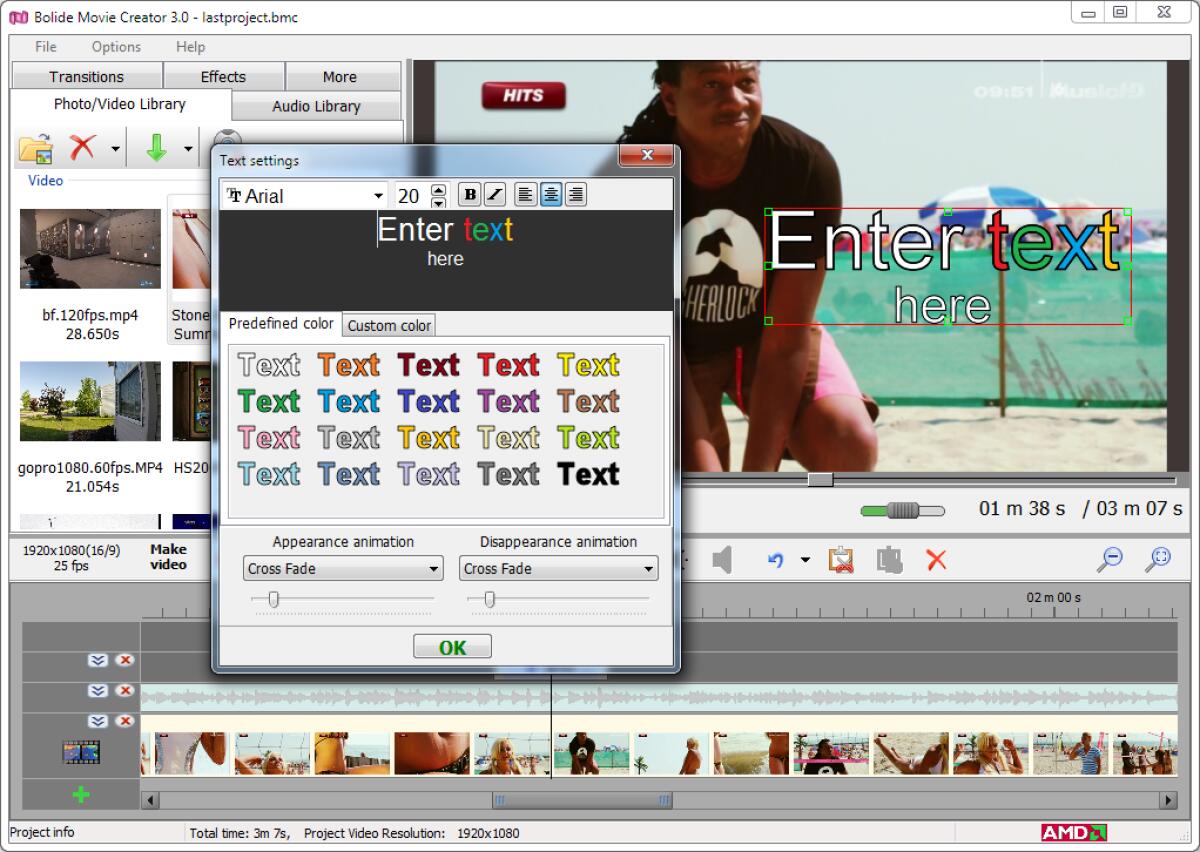This screenshot has height=852, width=1200.
Task: Mute audio with the speaker icon
Action: [722, 560]
